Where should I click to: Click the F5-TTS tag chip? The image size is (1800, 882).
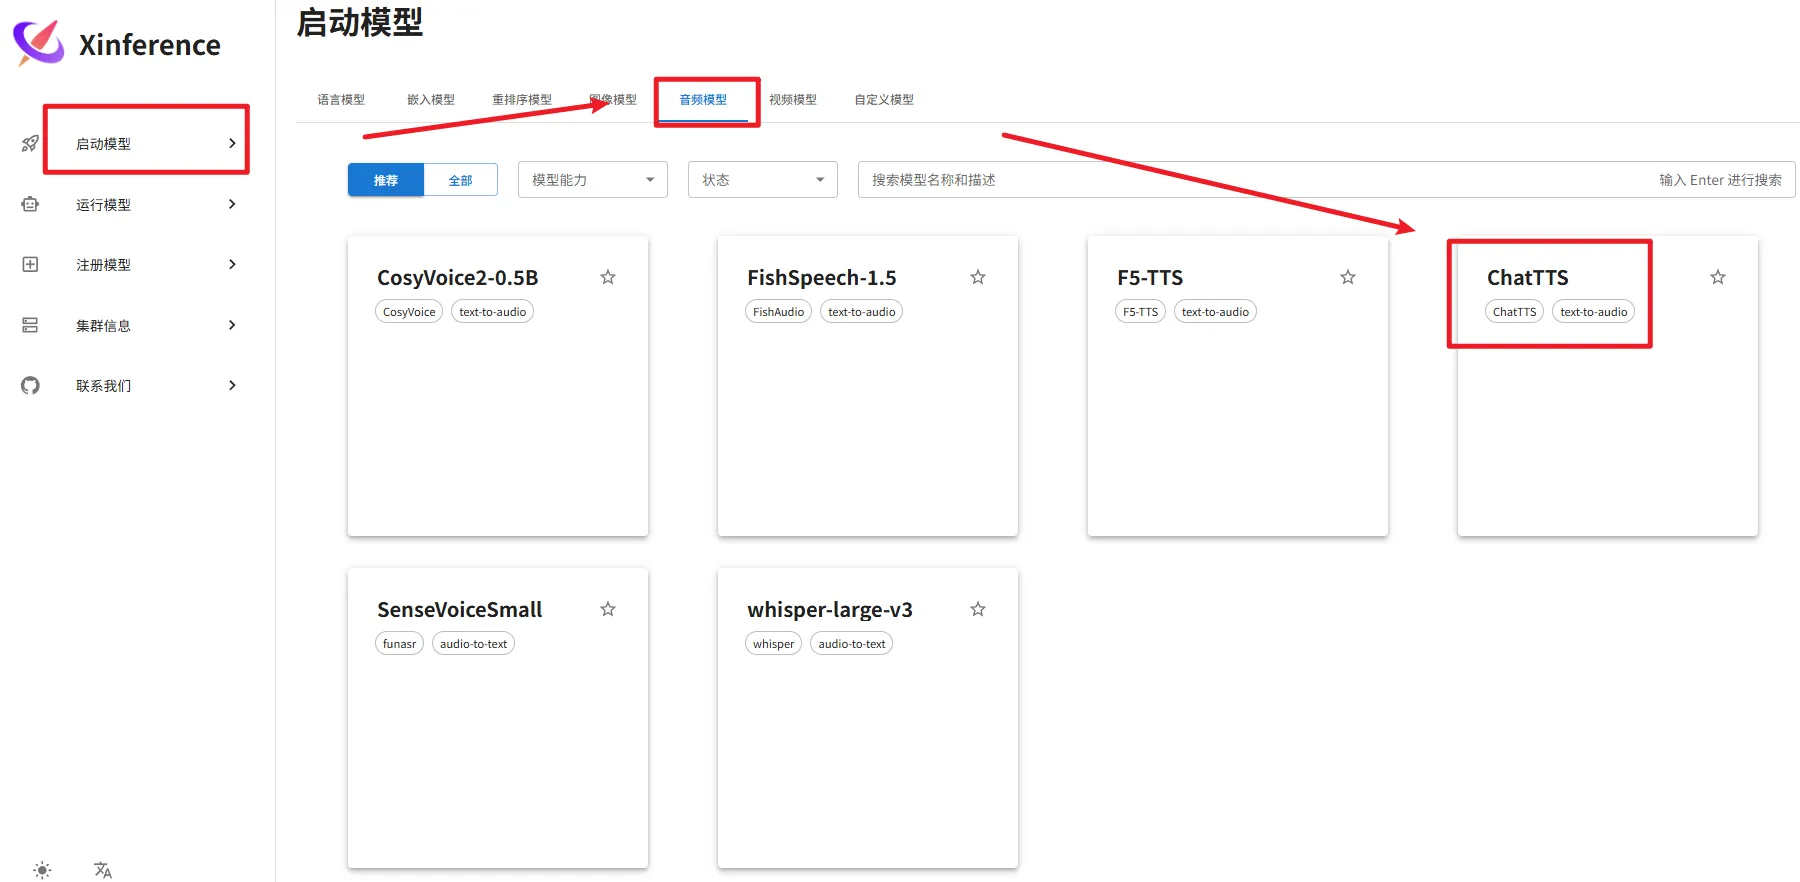click(x=1140, y=312)
